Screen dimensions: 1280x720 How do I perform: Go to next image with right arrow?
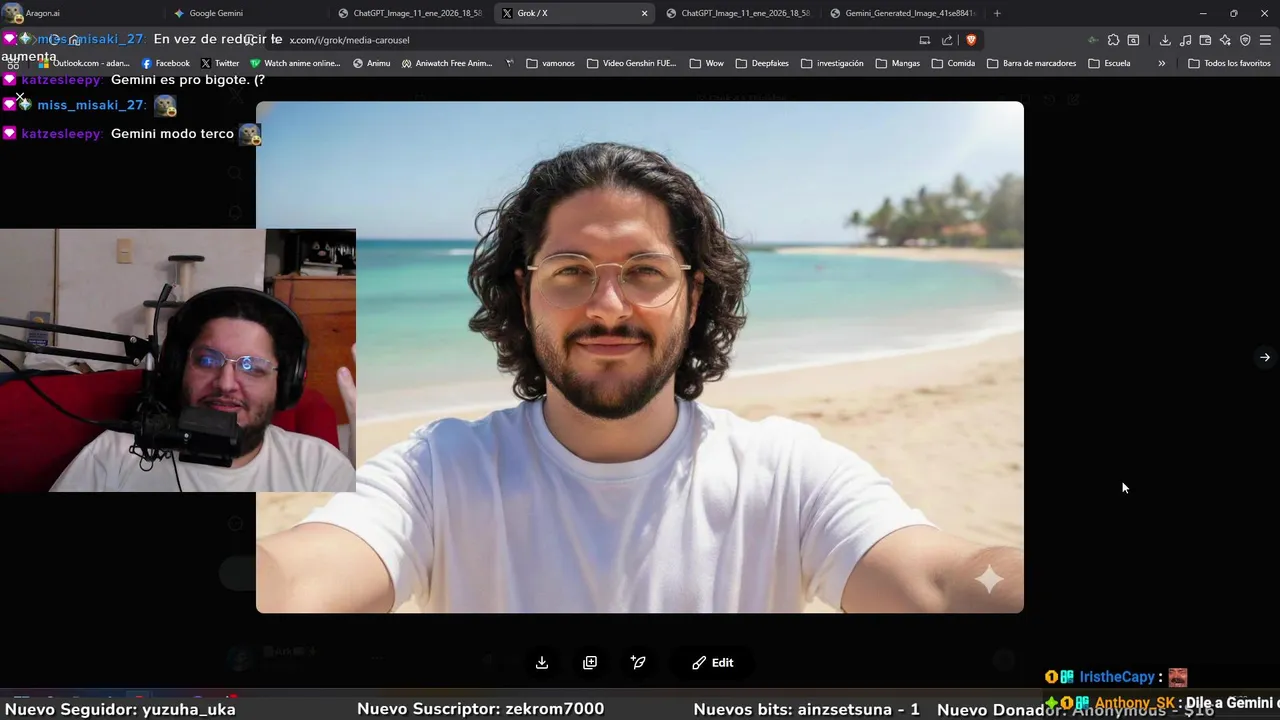(1265, 357)
